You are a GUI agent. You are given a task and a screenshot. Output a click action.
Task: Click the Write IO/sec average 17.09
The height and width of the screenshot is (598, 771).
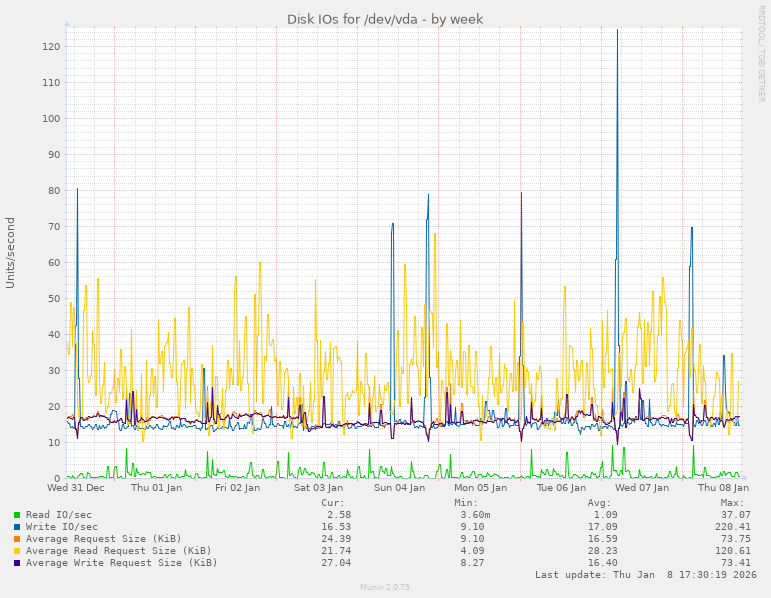click(603, 527)
